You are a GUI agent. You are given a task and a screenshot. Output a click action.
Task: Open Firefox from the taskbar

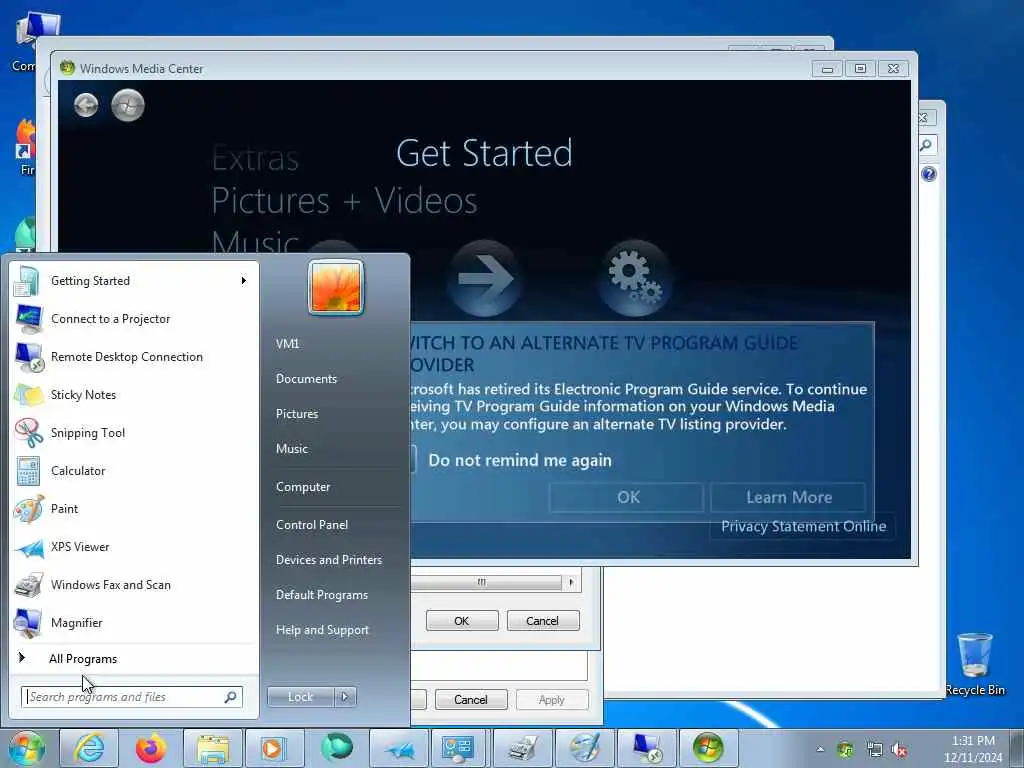tap(151, 748)
